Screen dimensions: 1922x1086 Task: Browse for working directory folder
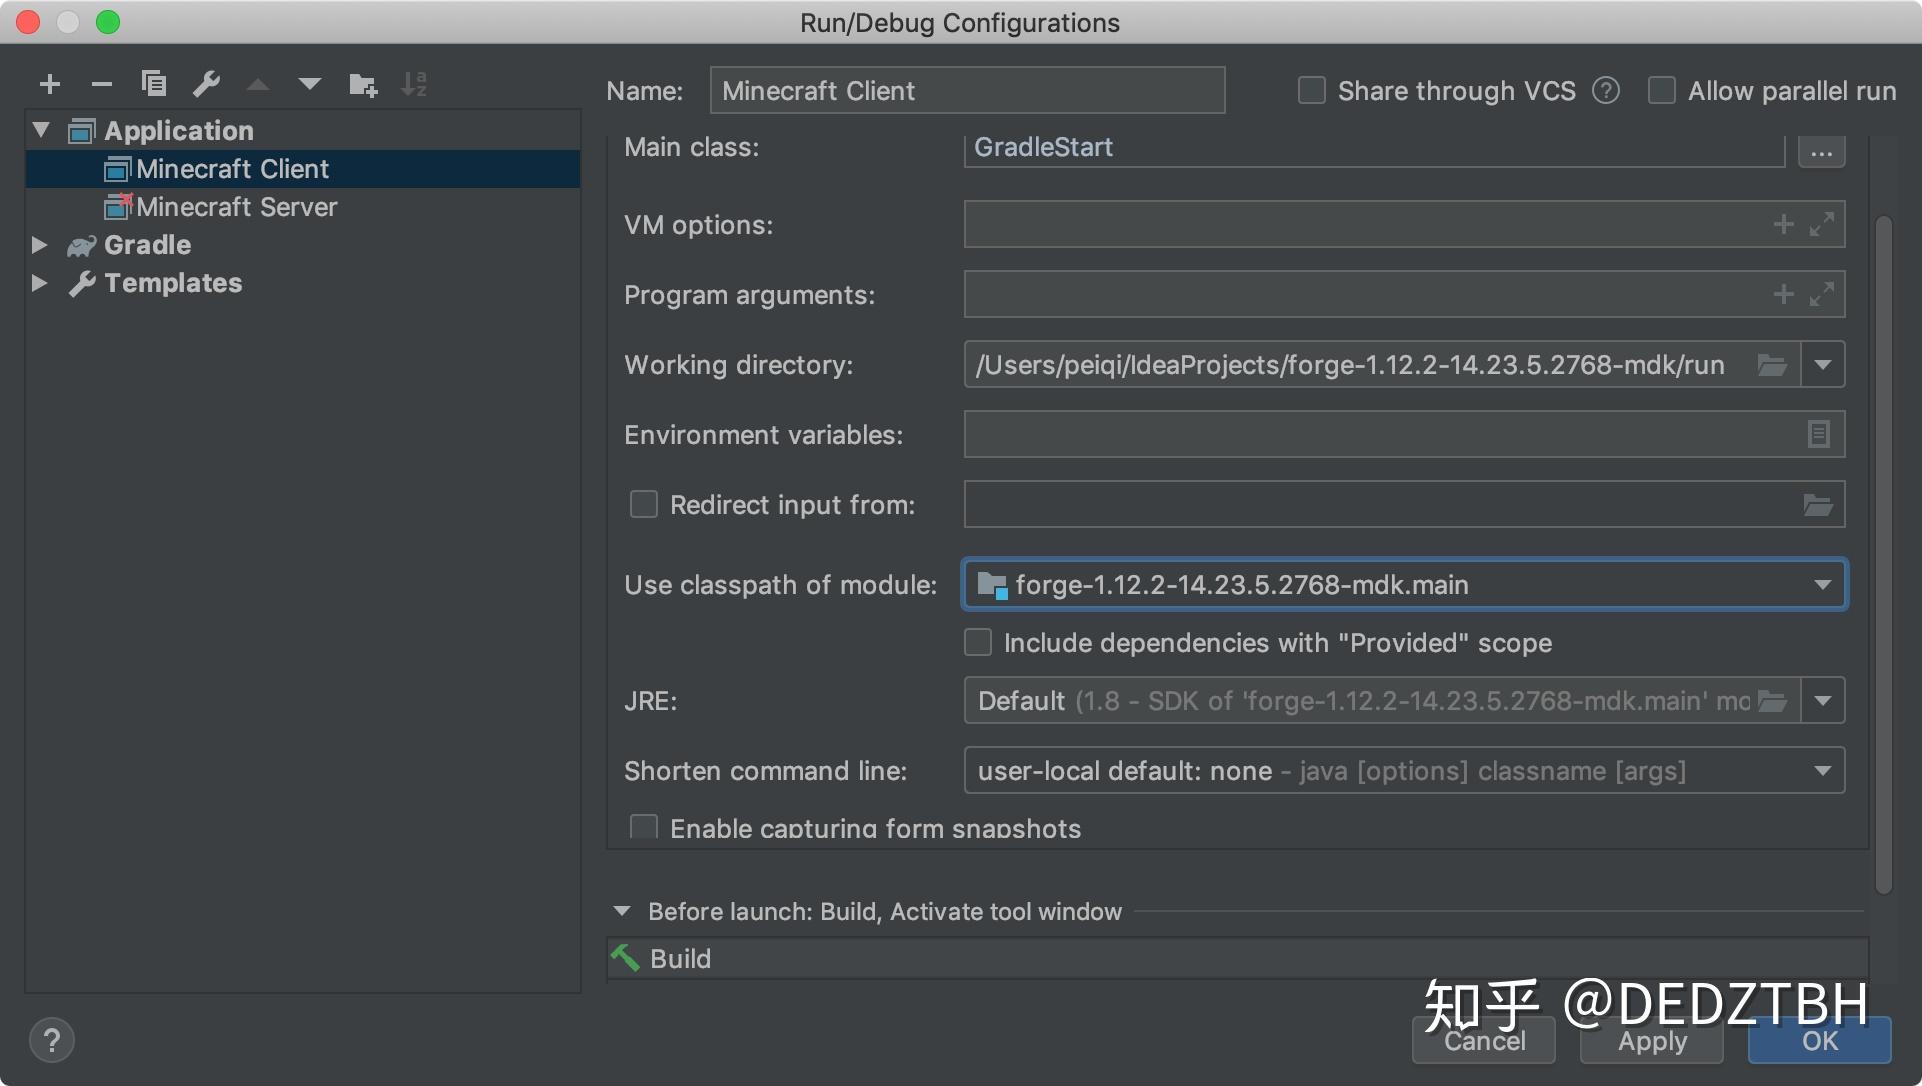click(1771, 364)
